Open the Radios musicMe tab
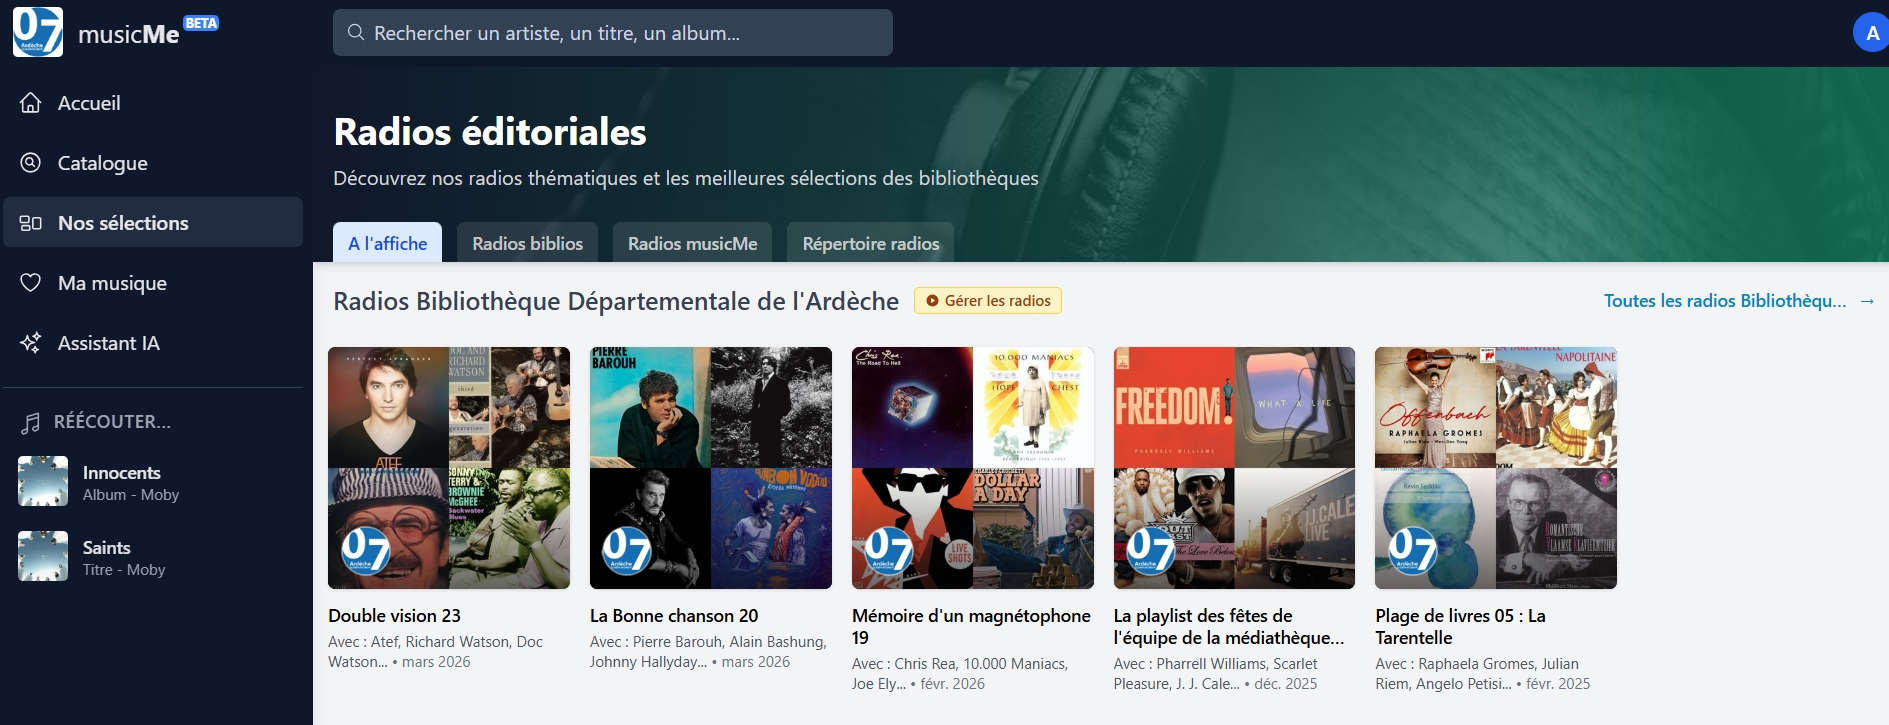Screen dimensions: 1889x725 pyautogui.click(x=692, y=243)
